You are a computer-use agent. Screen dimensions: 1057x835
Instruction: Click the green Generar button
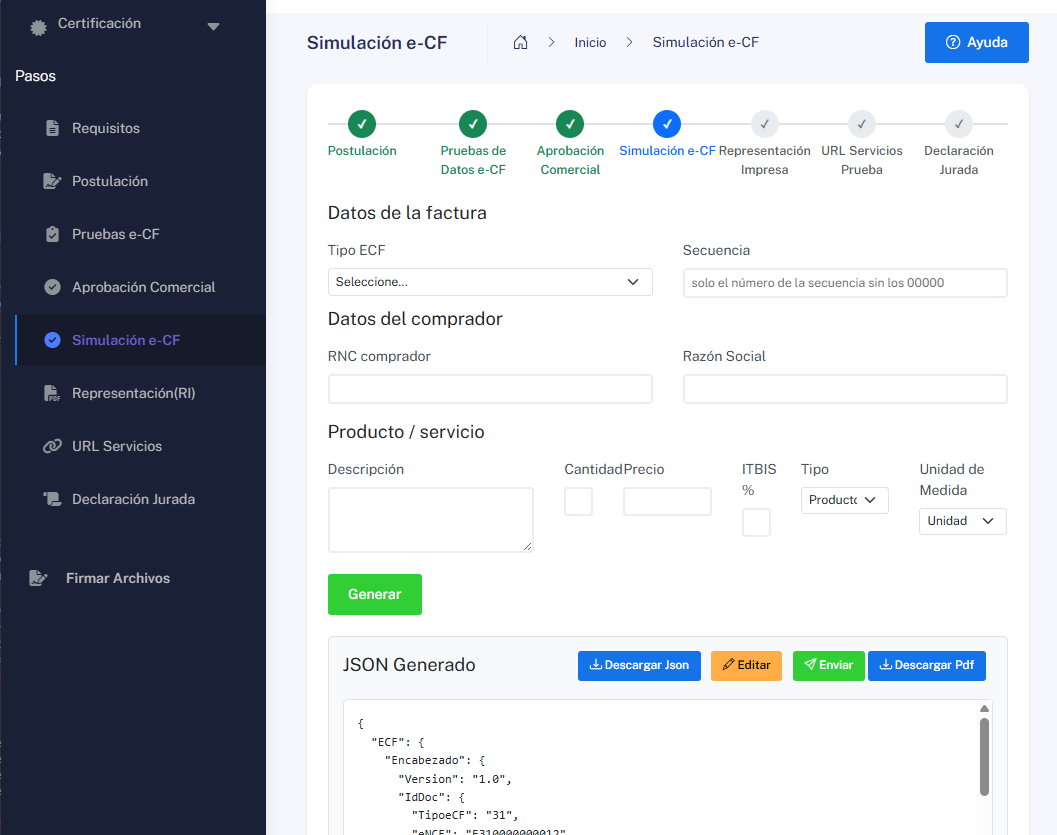click(375, 594)
